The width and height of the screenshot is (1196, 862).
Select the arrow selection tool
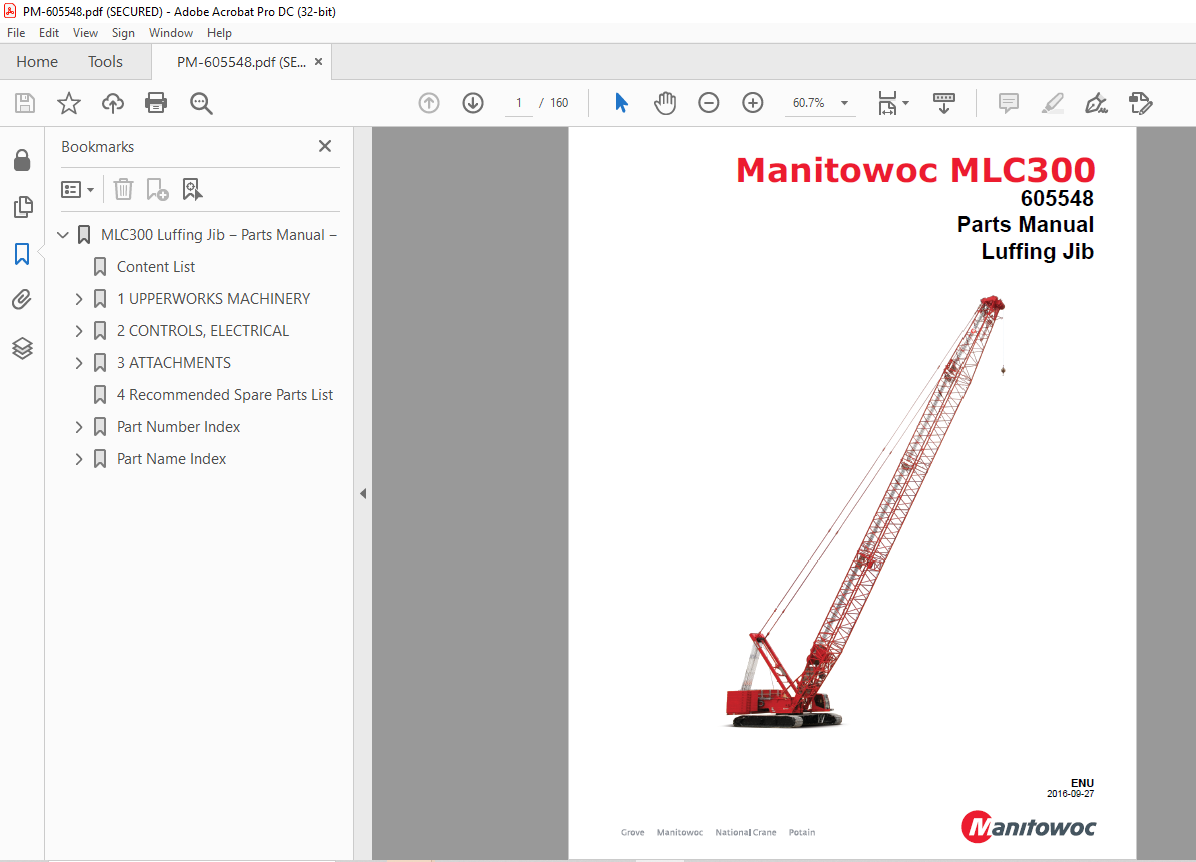point(622,103)
